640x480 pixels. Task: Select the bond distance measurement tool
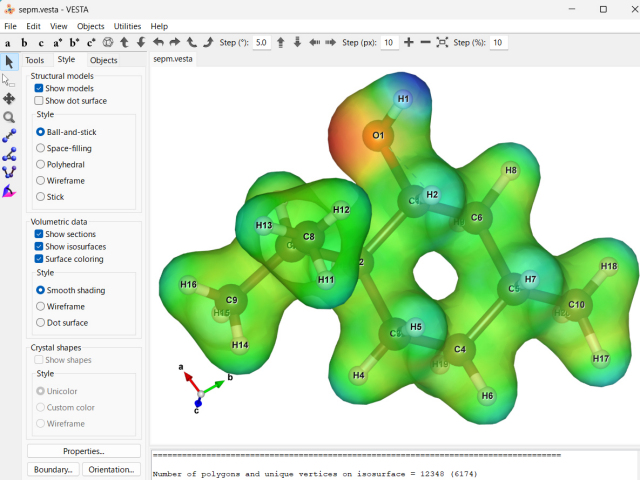click(9, 136)
